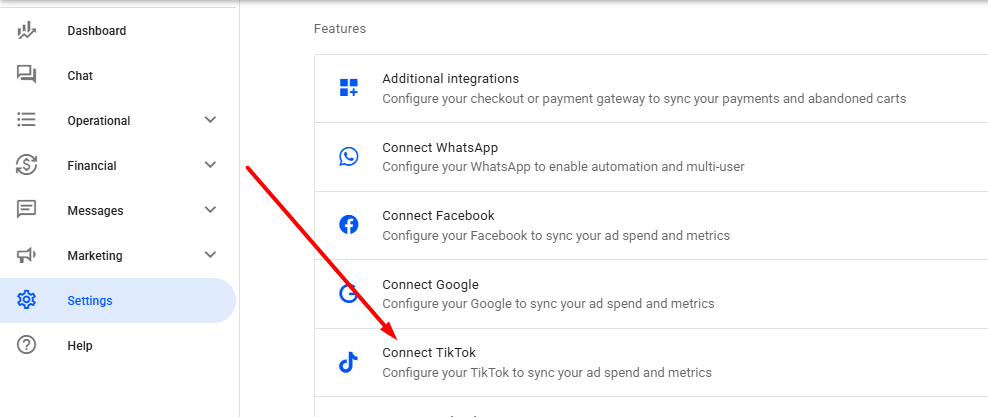
Task: Click the Facebook logo icon
Action: [x=348, y=225]
